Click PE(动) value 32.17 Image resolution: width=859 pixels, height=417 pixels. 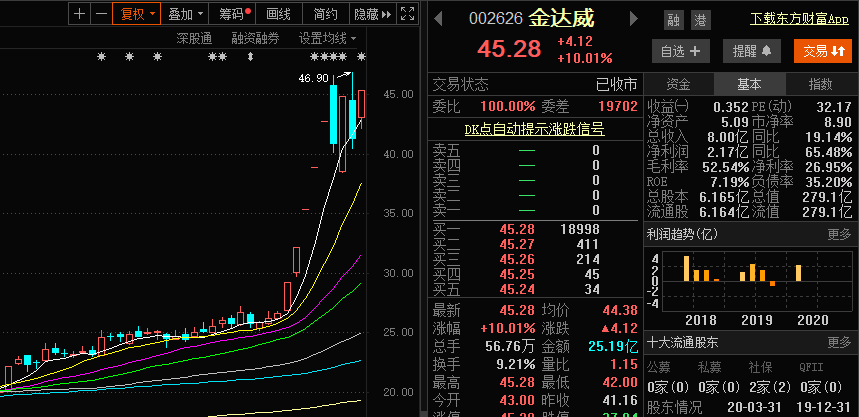click(x=833, y=106)
